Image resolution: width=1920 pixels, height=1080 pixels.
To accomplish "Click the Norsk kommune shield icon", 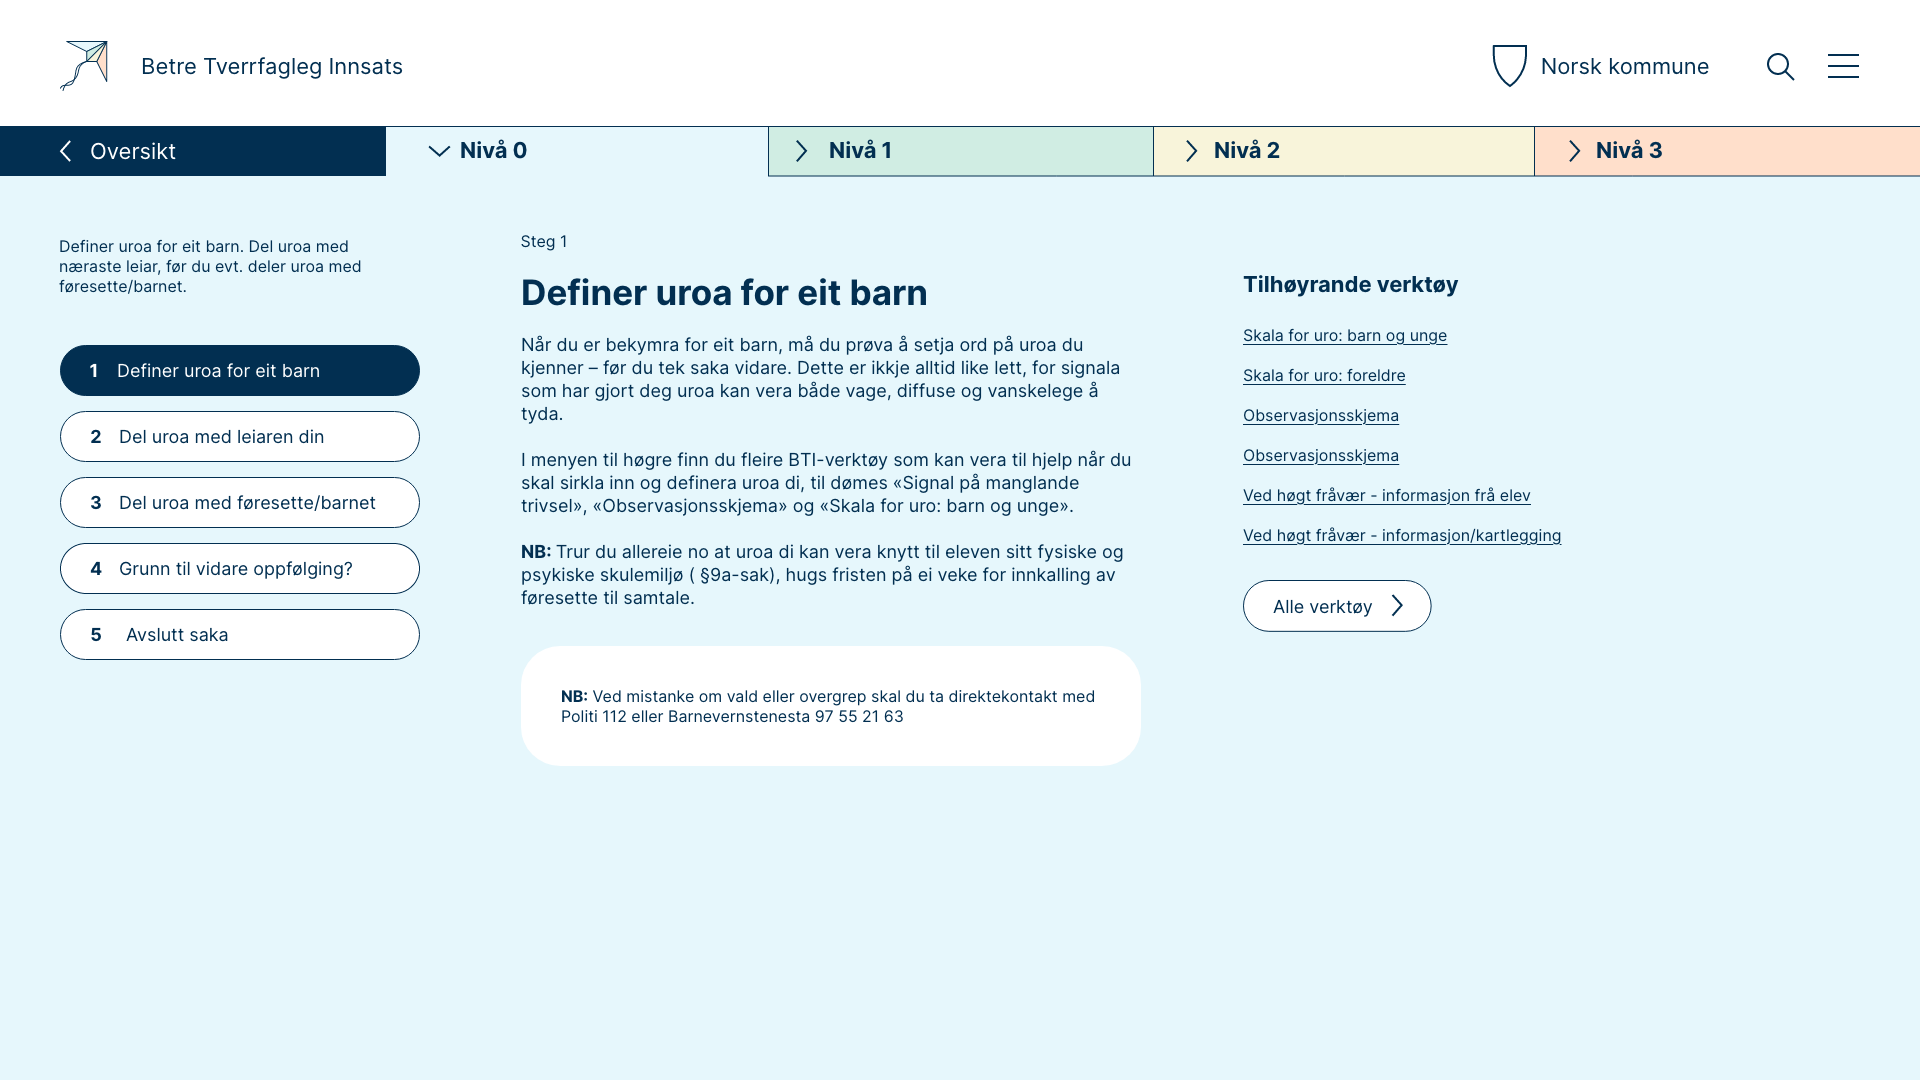I will (x=1509, y=66).
